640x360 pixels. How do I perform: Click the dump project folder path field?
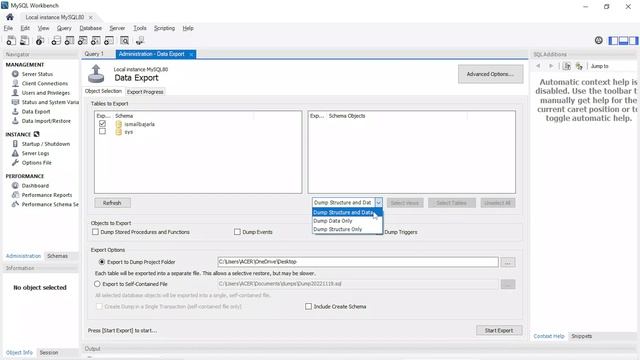coord(358,262)
